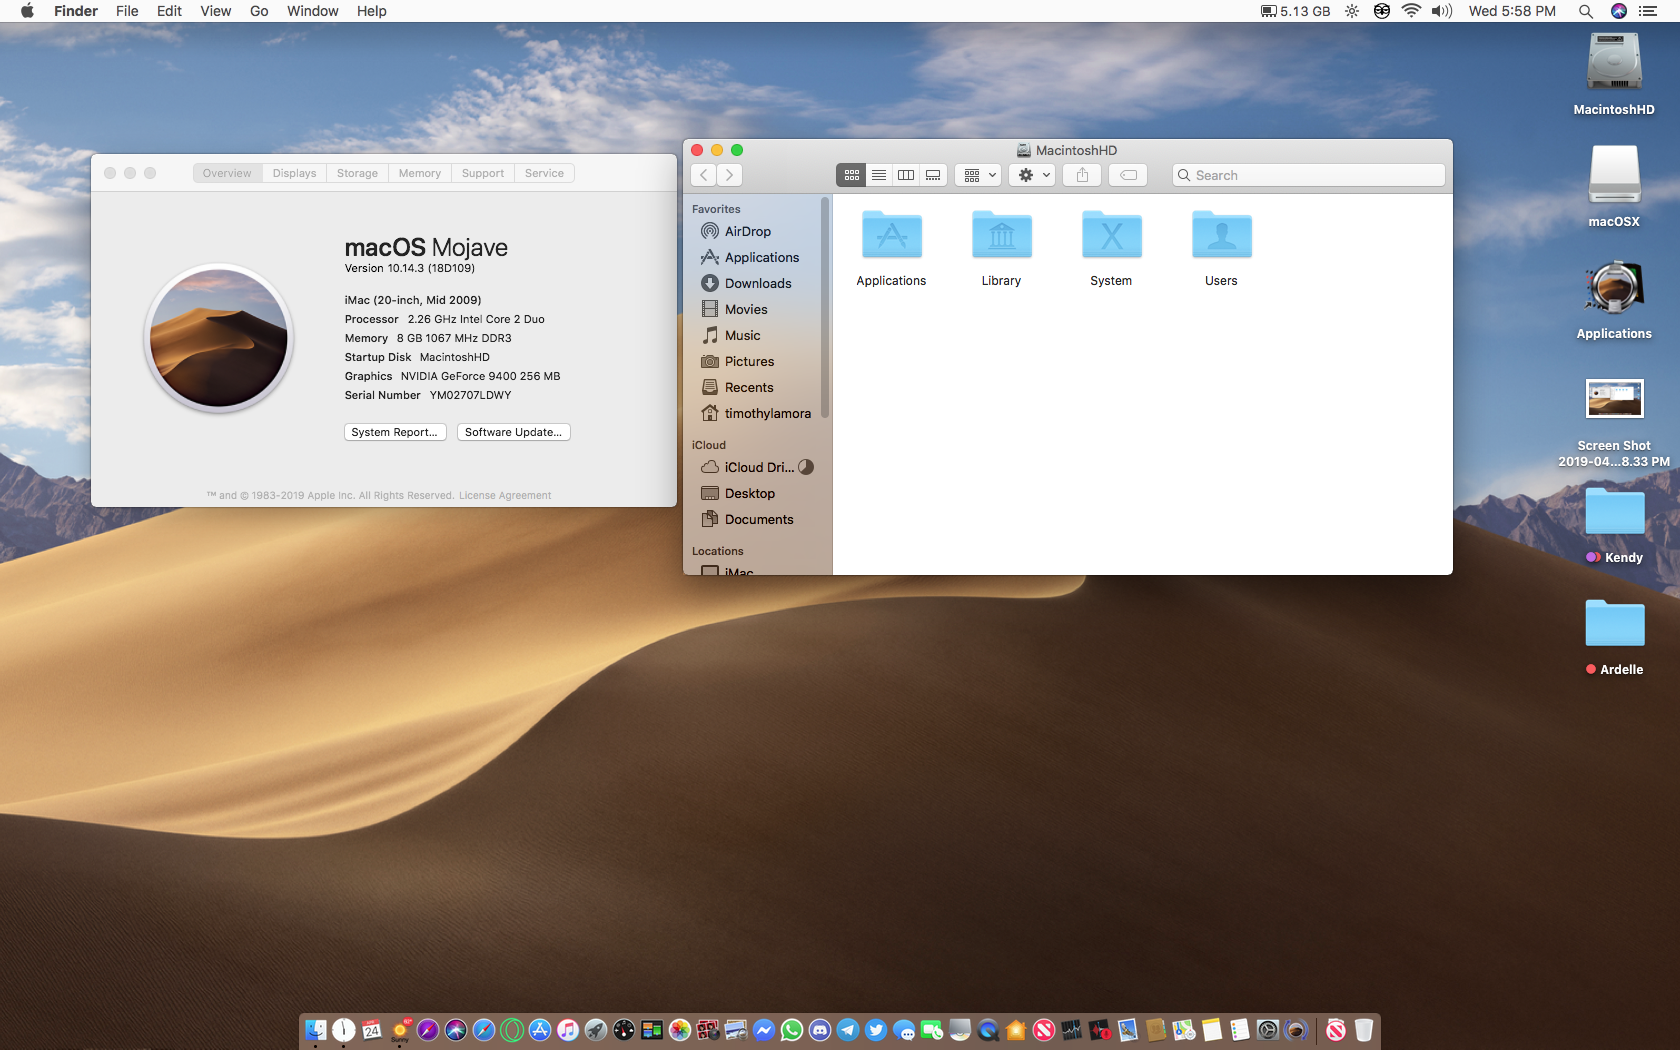Select the System folder icon
Screen dimensions: 1680x1050
(1111, 248)
